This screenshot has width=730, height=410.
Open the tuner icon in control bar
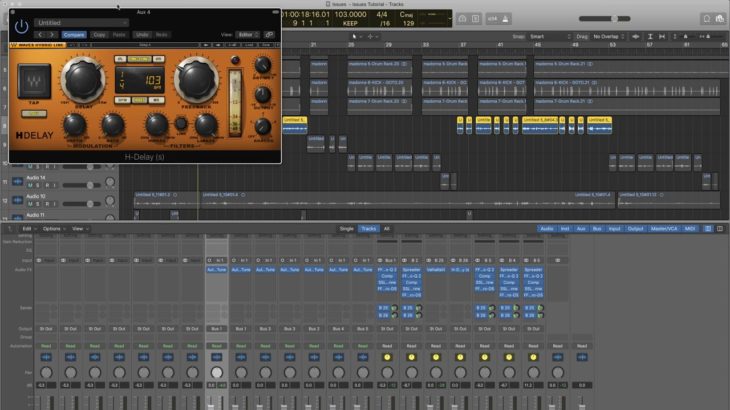(x=462, y=19)
